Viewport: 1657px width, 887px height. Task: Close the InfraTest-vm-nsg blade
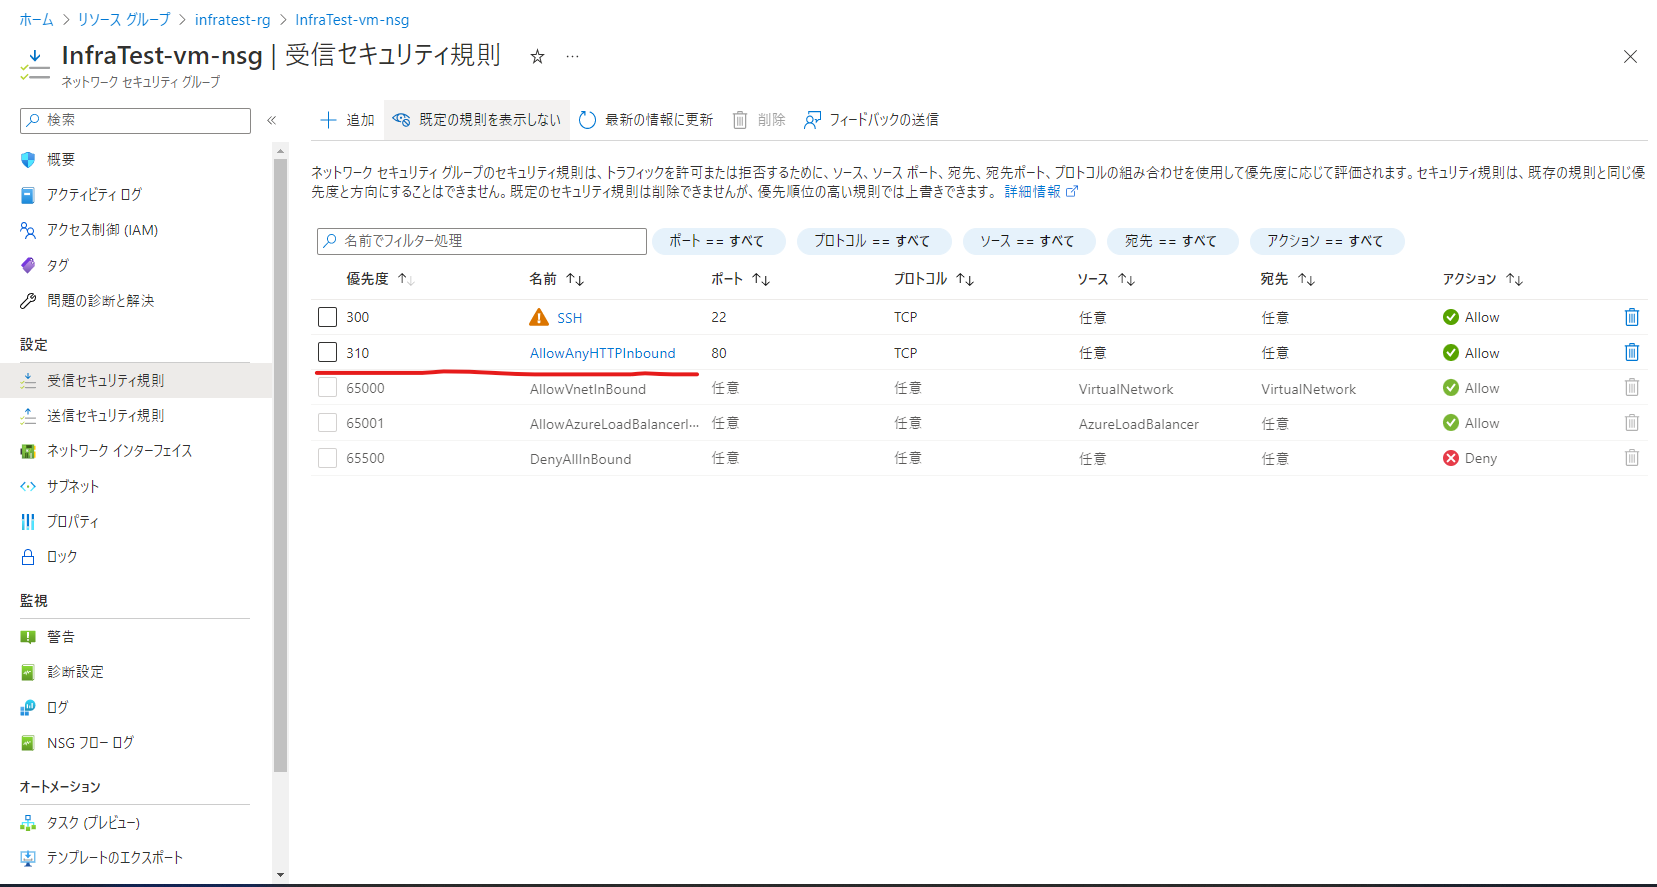click(1630, 57)
